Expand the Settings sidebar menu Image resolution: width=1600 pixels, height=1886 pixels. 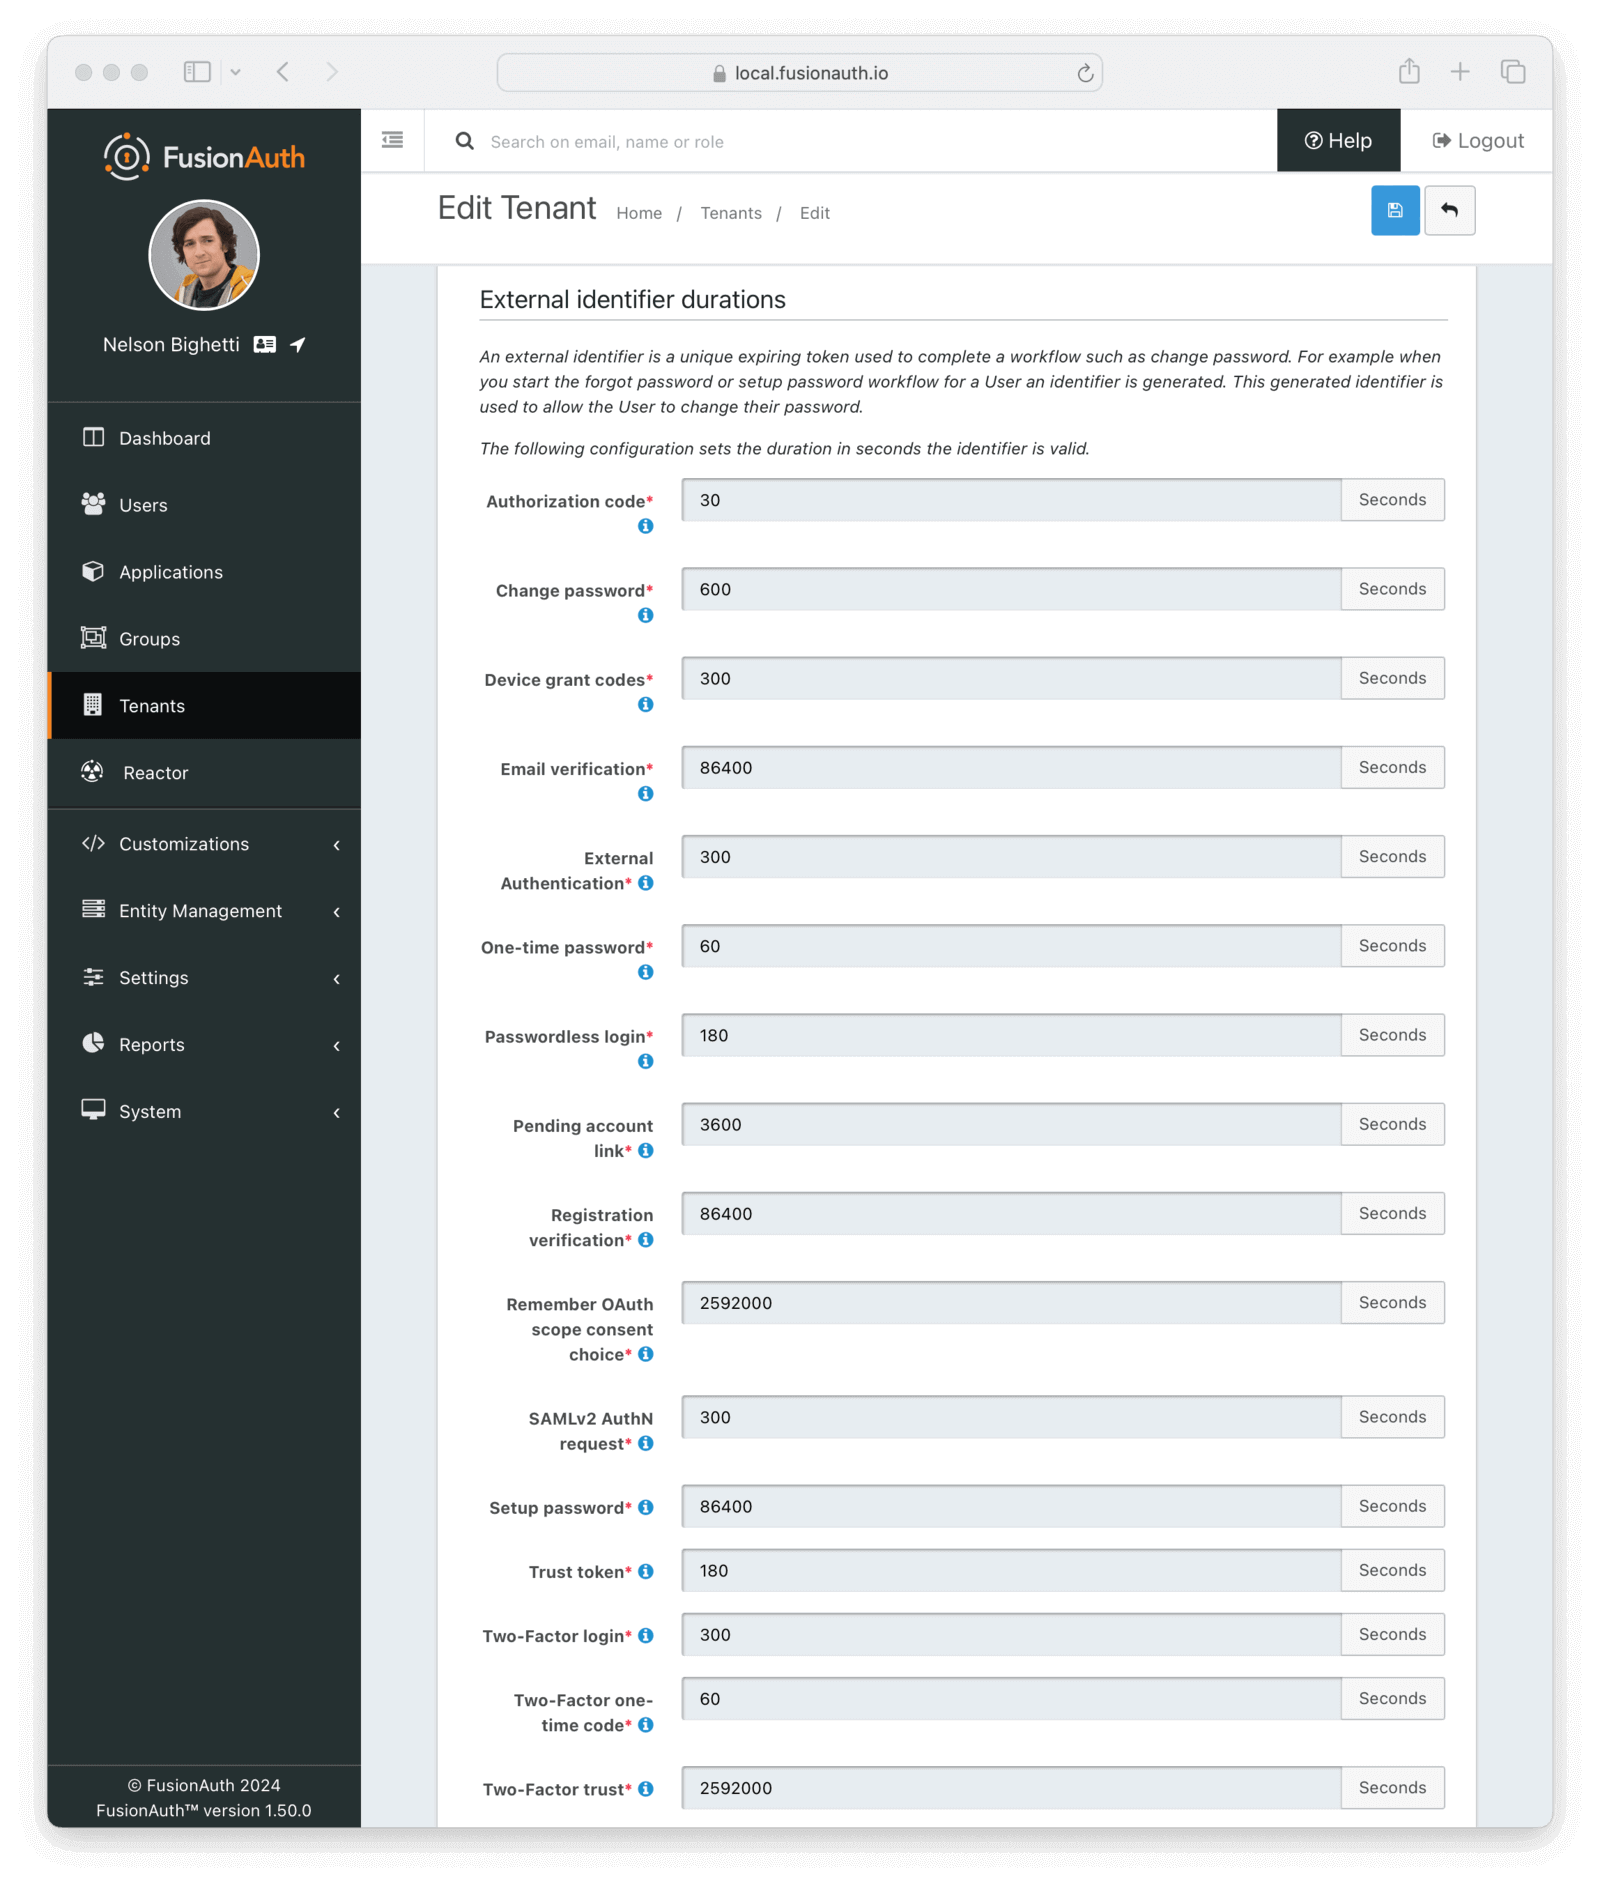coord(204,978)
